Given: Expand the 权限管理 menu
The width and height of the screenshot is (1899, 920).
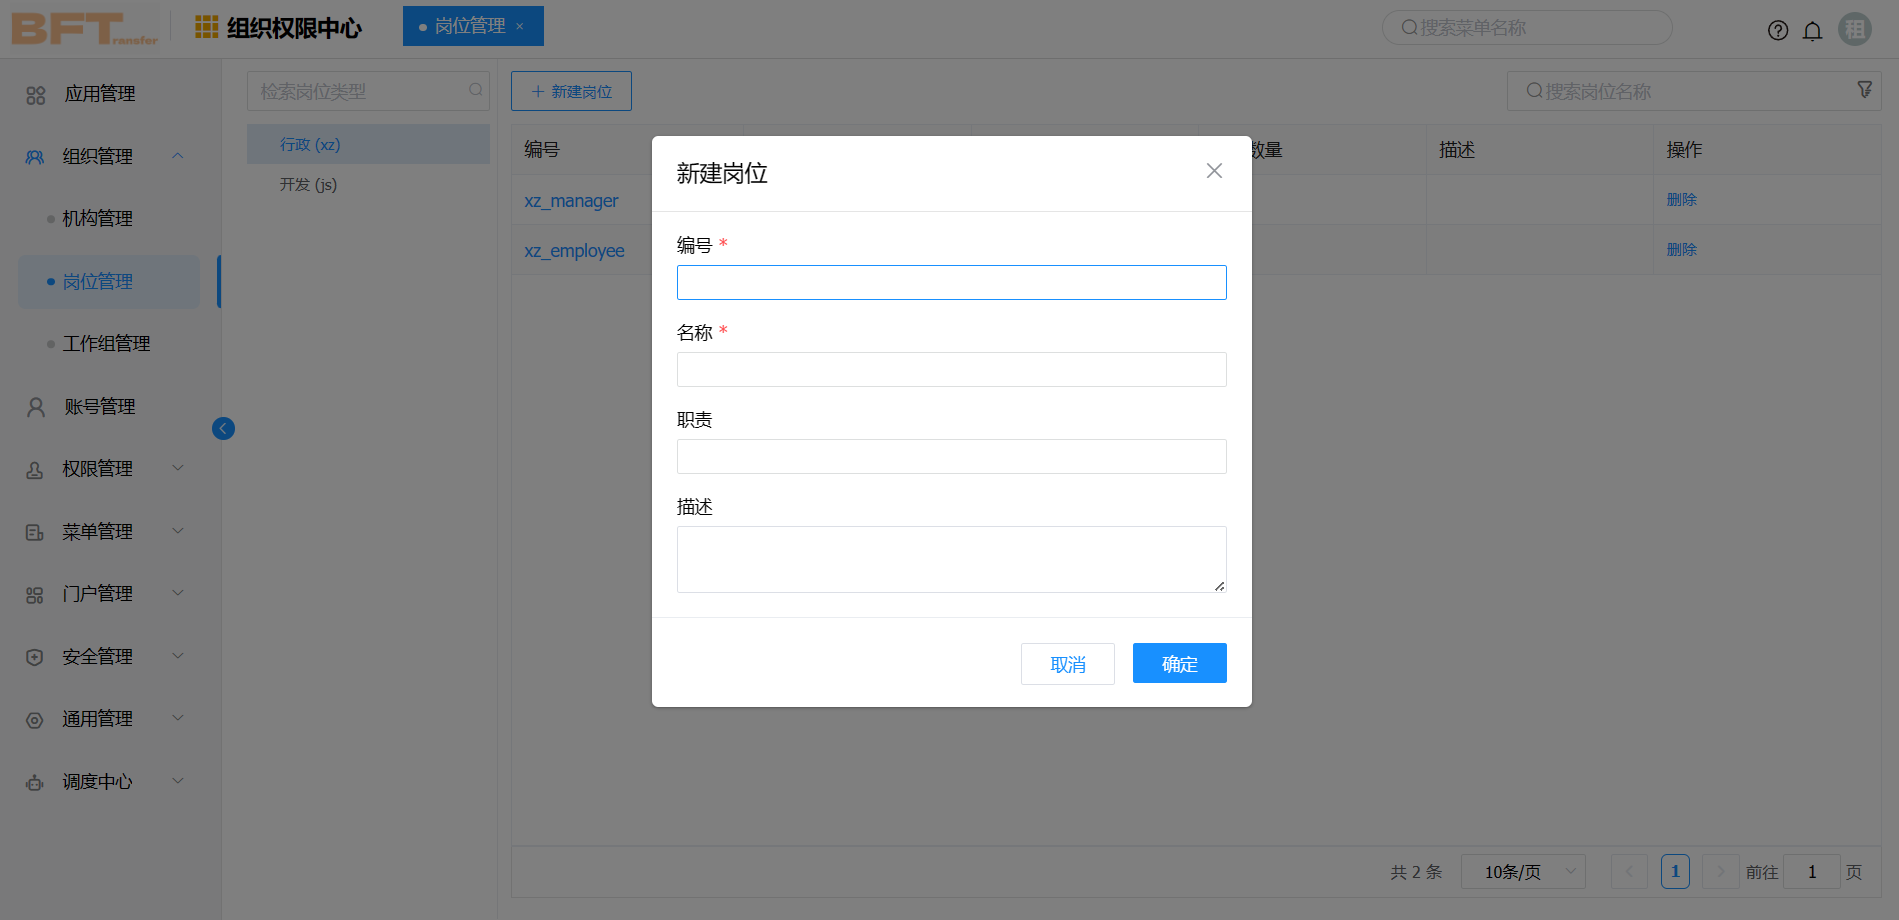Looking at the screenshot, I should click(98, 469).
